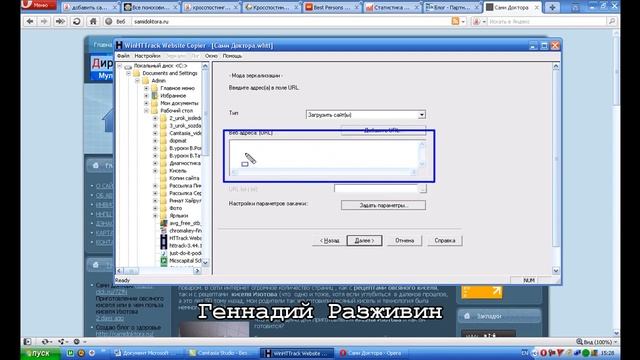Select the chromakey-fin file in tree
Viewport: 640px width, 360px height.
[x=185, y=231]
